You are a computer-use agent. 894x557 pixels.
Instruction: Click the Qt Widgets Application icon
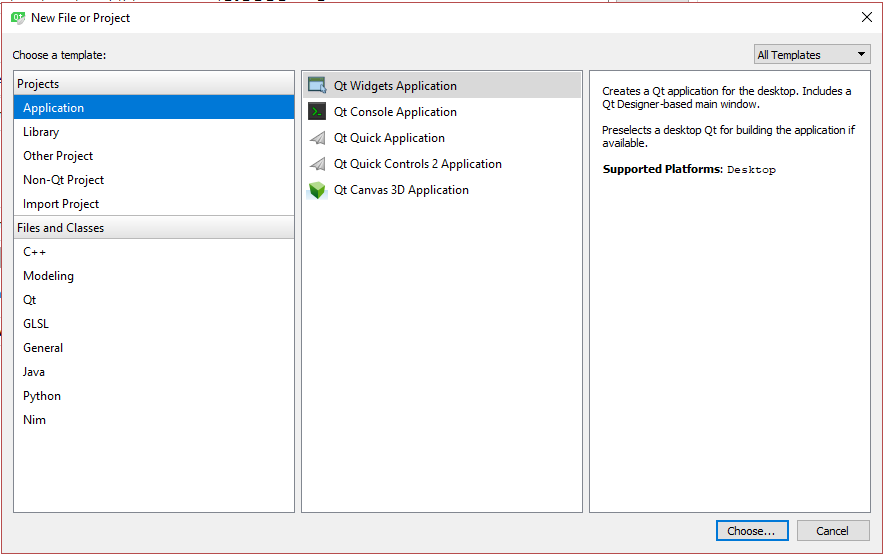click(x=317, y=86)
